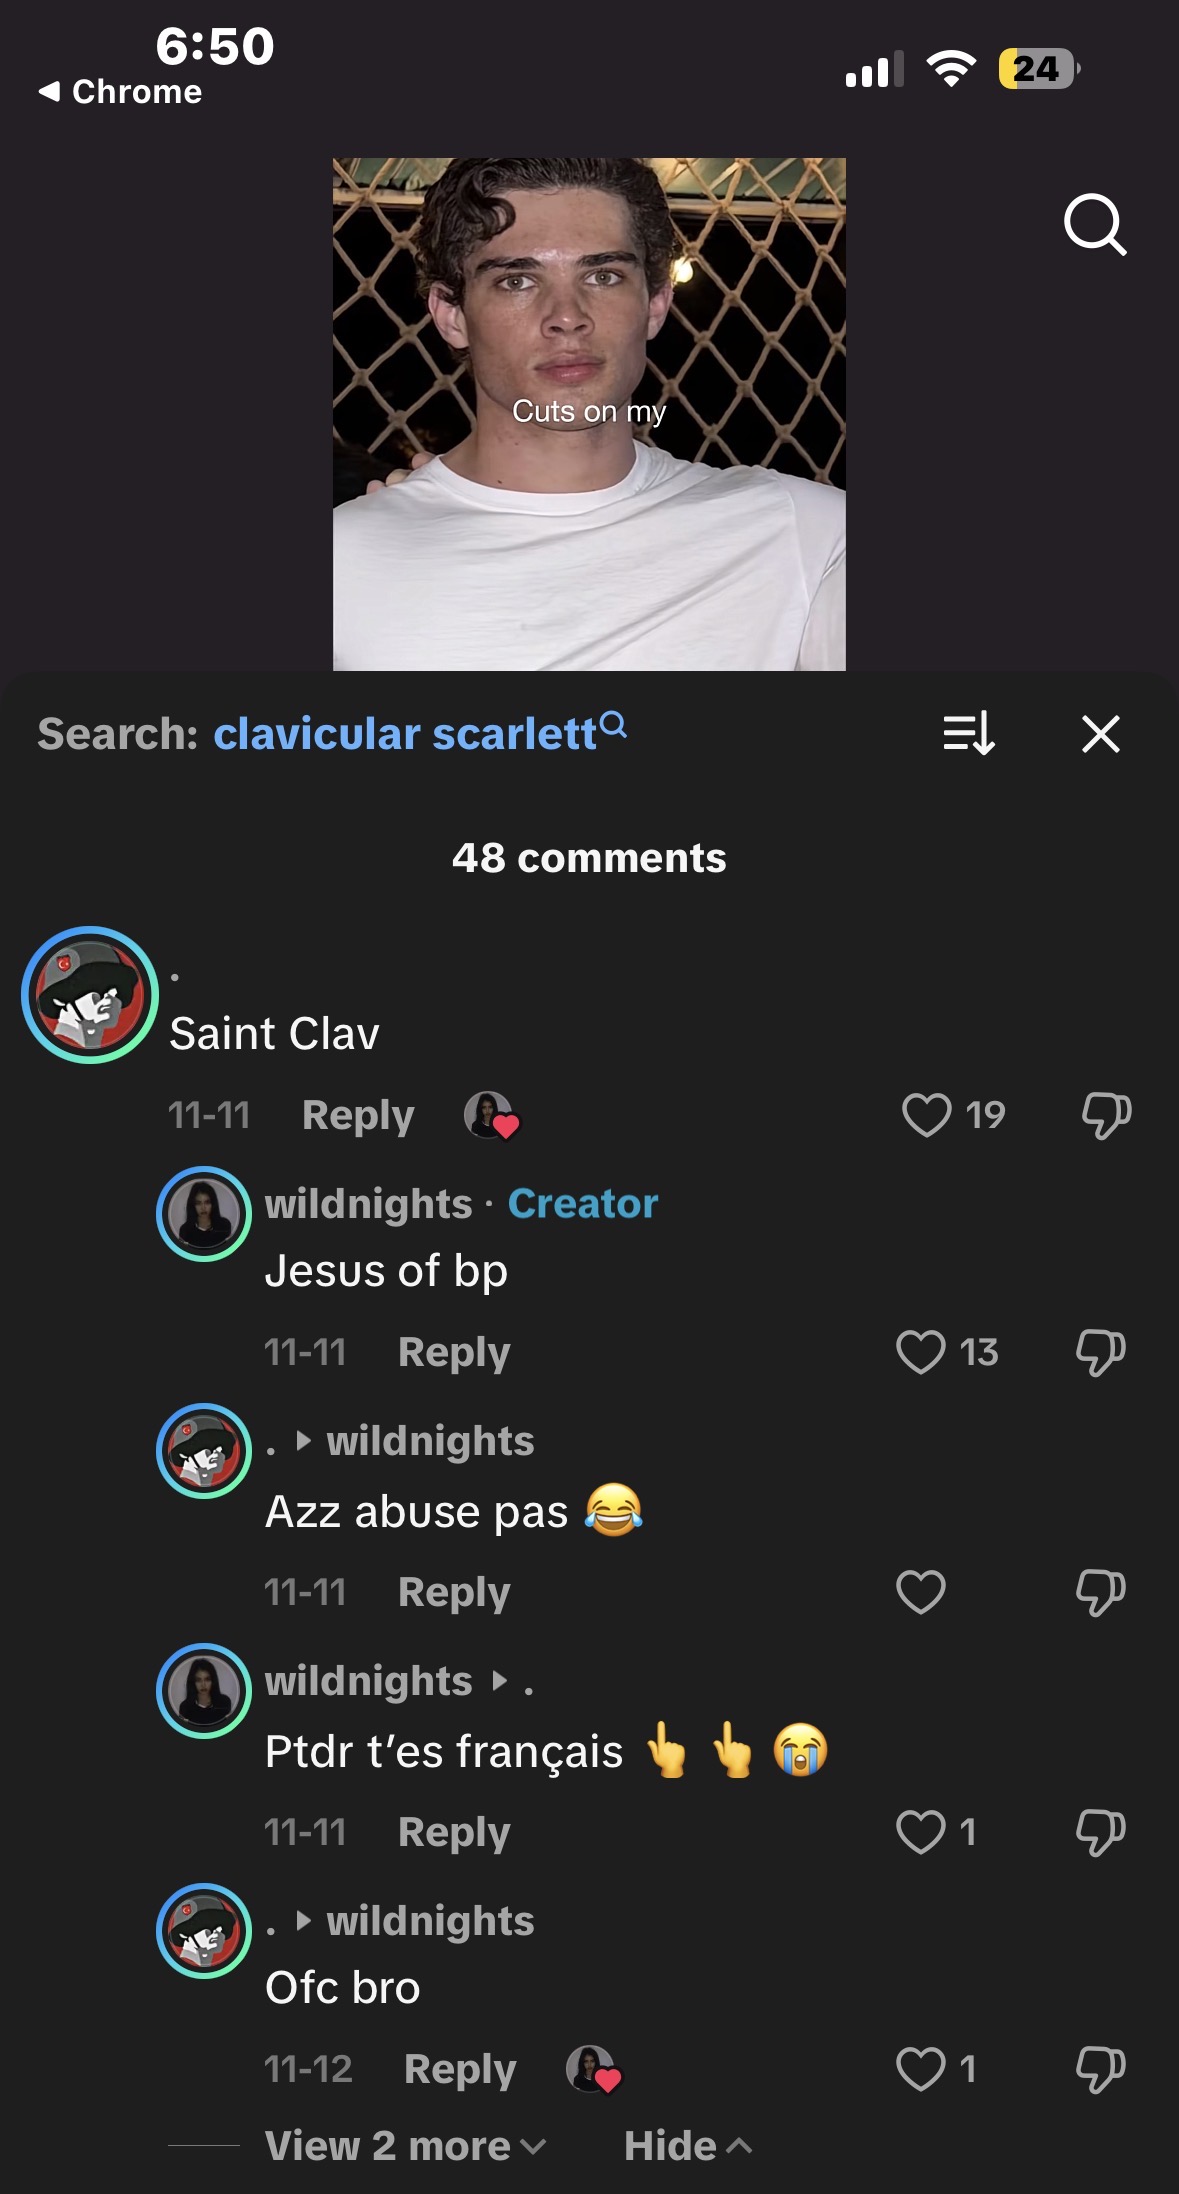Like the "Jesus of bp" reply
The width and height of the screenshot is (1179, 2194).
[921, 1352]
